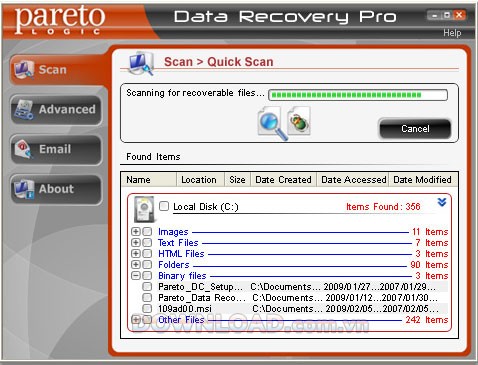Screen dimensions: 478x365
Task: Select the 109ad00.msi file checkbox
Action: click(x=147, y=308)
